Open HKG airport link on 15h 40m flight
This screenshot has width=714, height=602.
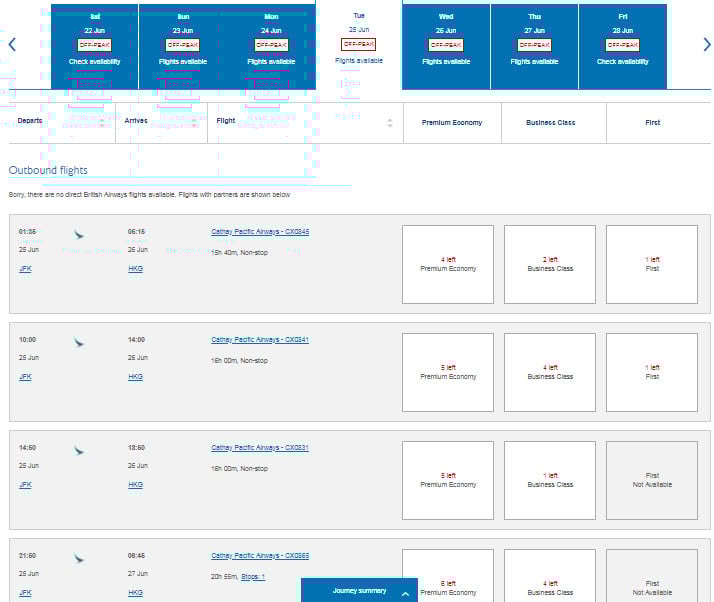point(135,269)
